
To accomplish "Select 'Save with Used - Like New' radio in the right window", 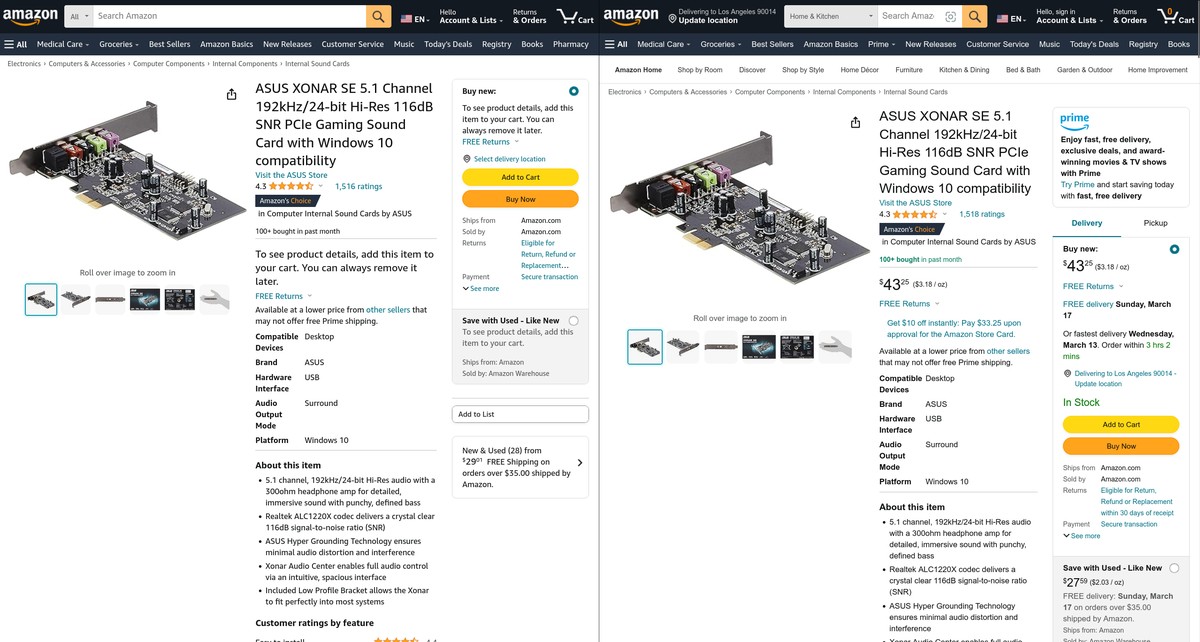I will 1173,568.
